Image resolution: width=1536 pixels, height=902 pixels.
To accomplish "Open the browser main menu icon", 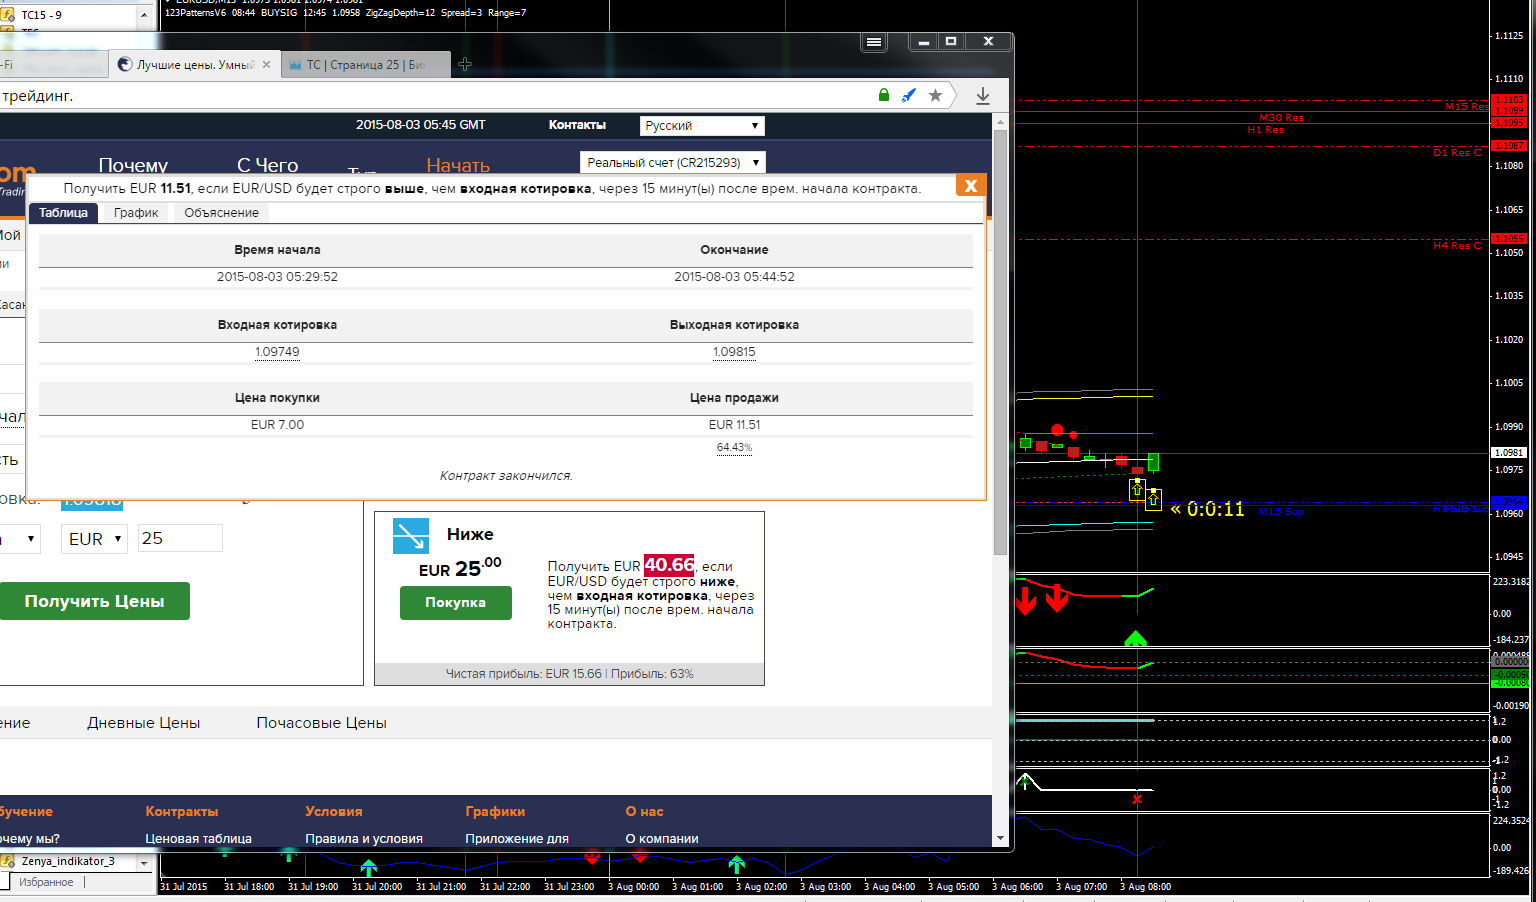I will 874,42.
